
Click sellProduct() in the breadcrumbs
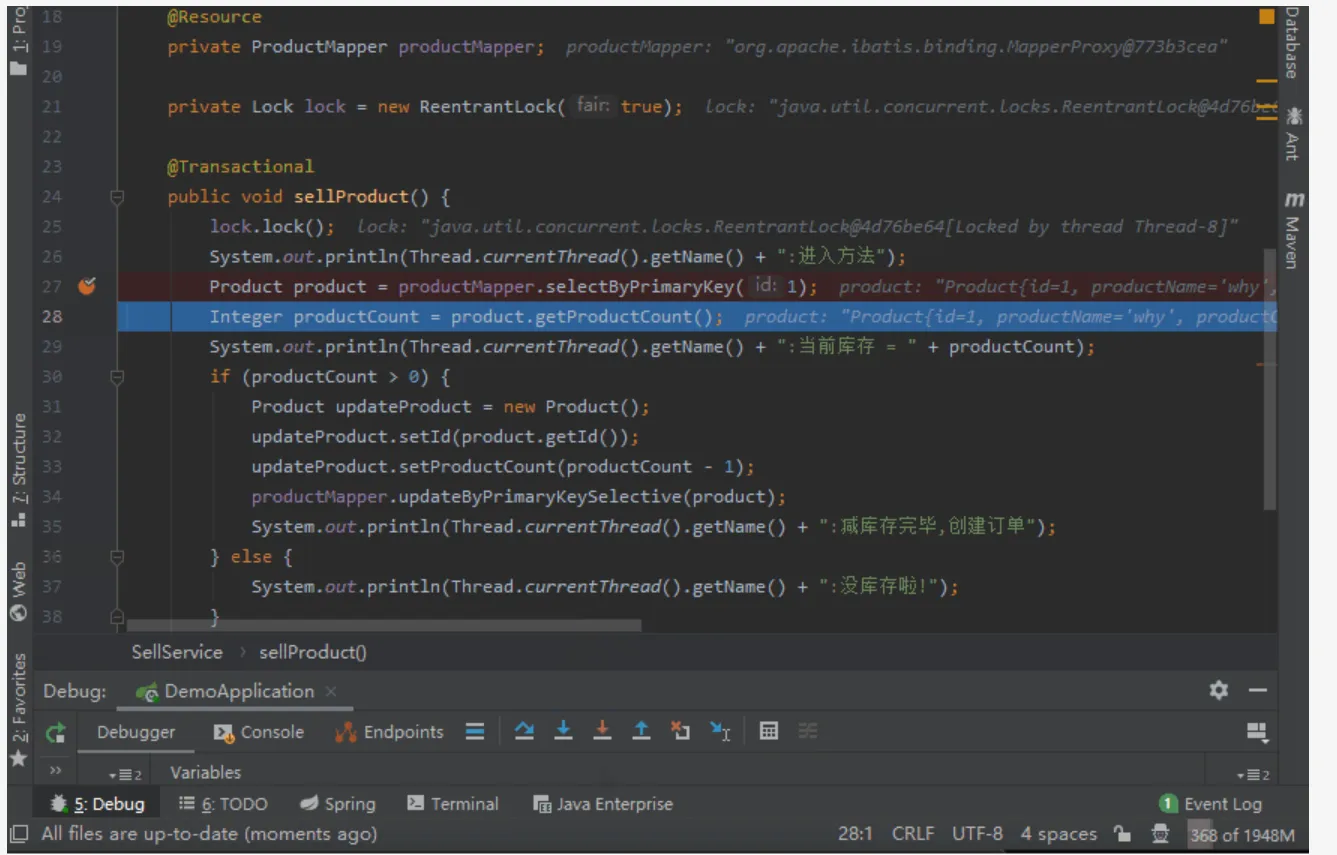313,652
